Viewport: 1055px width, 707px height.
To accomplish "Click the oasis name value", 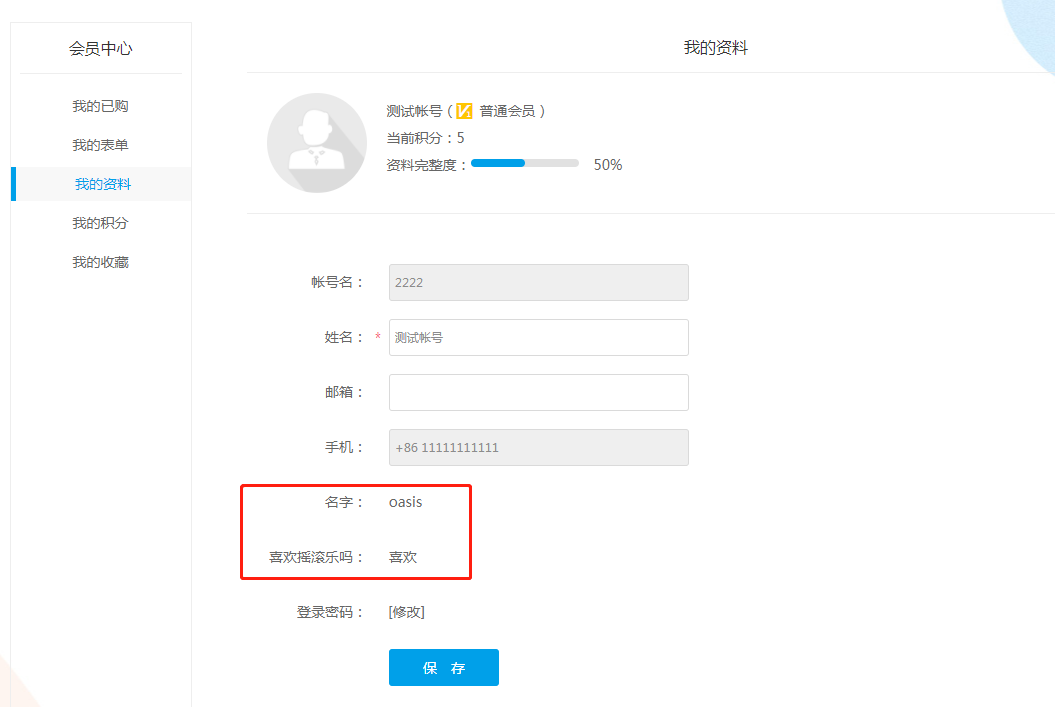I will [406, 502].
